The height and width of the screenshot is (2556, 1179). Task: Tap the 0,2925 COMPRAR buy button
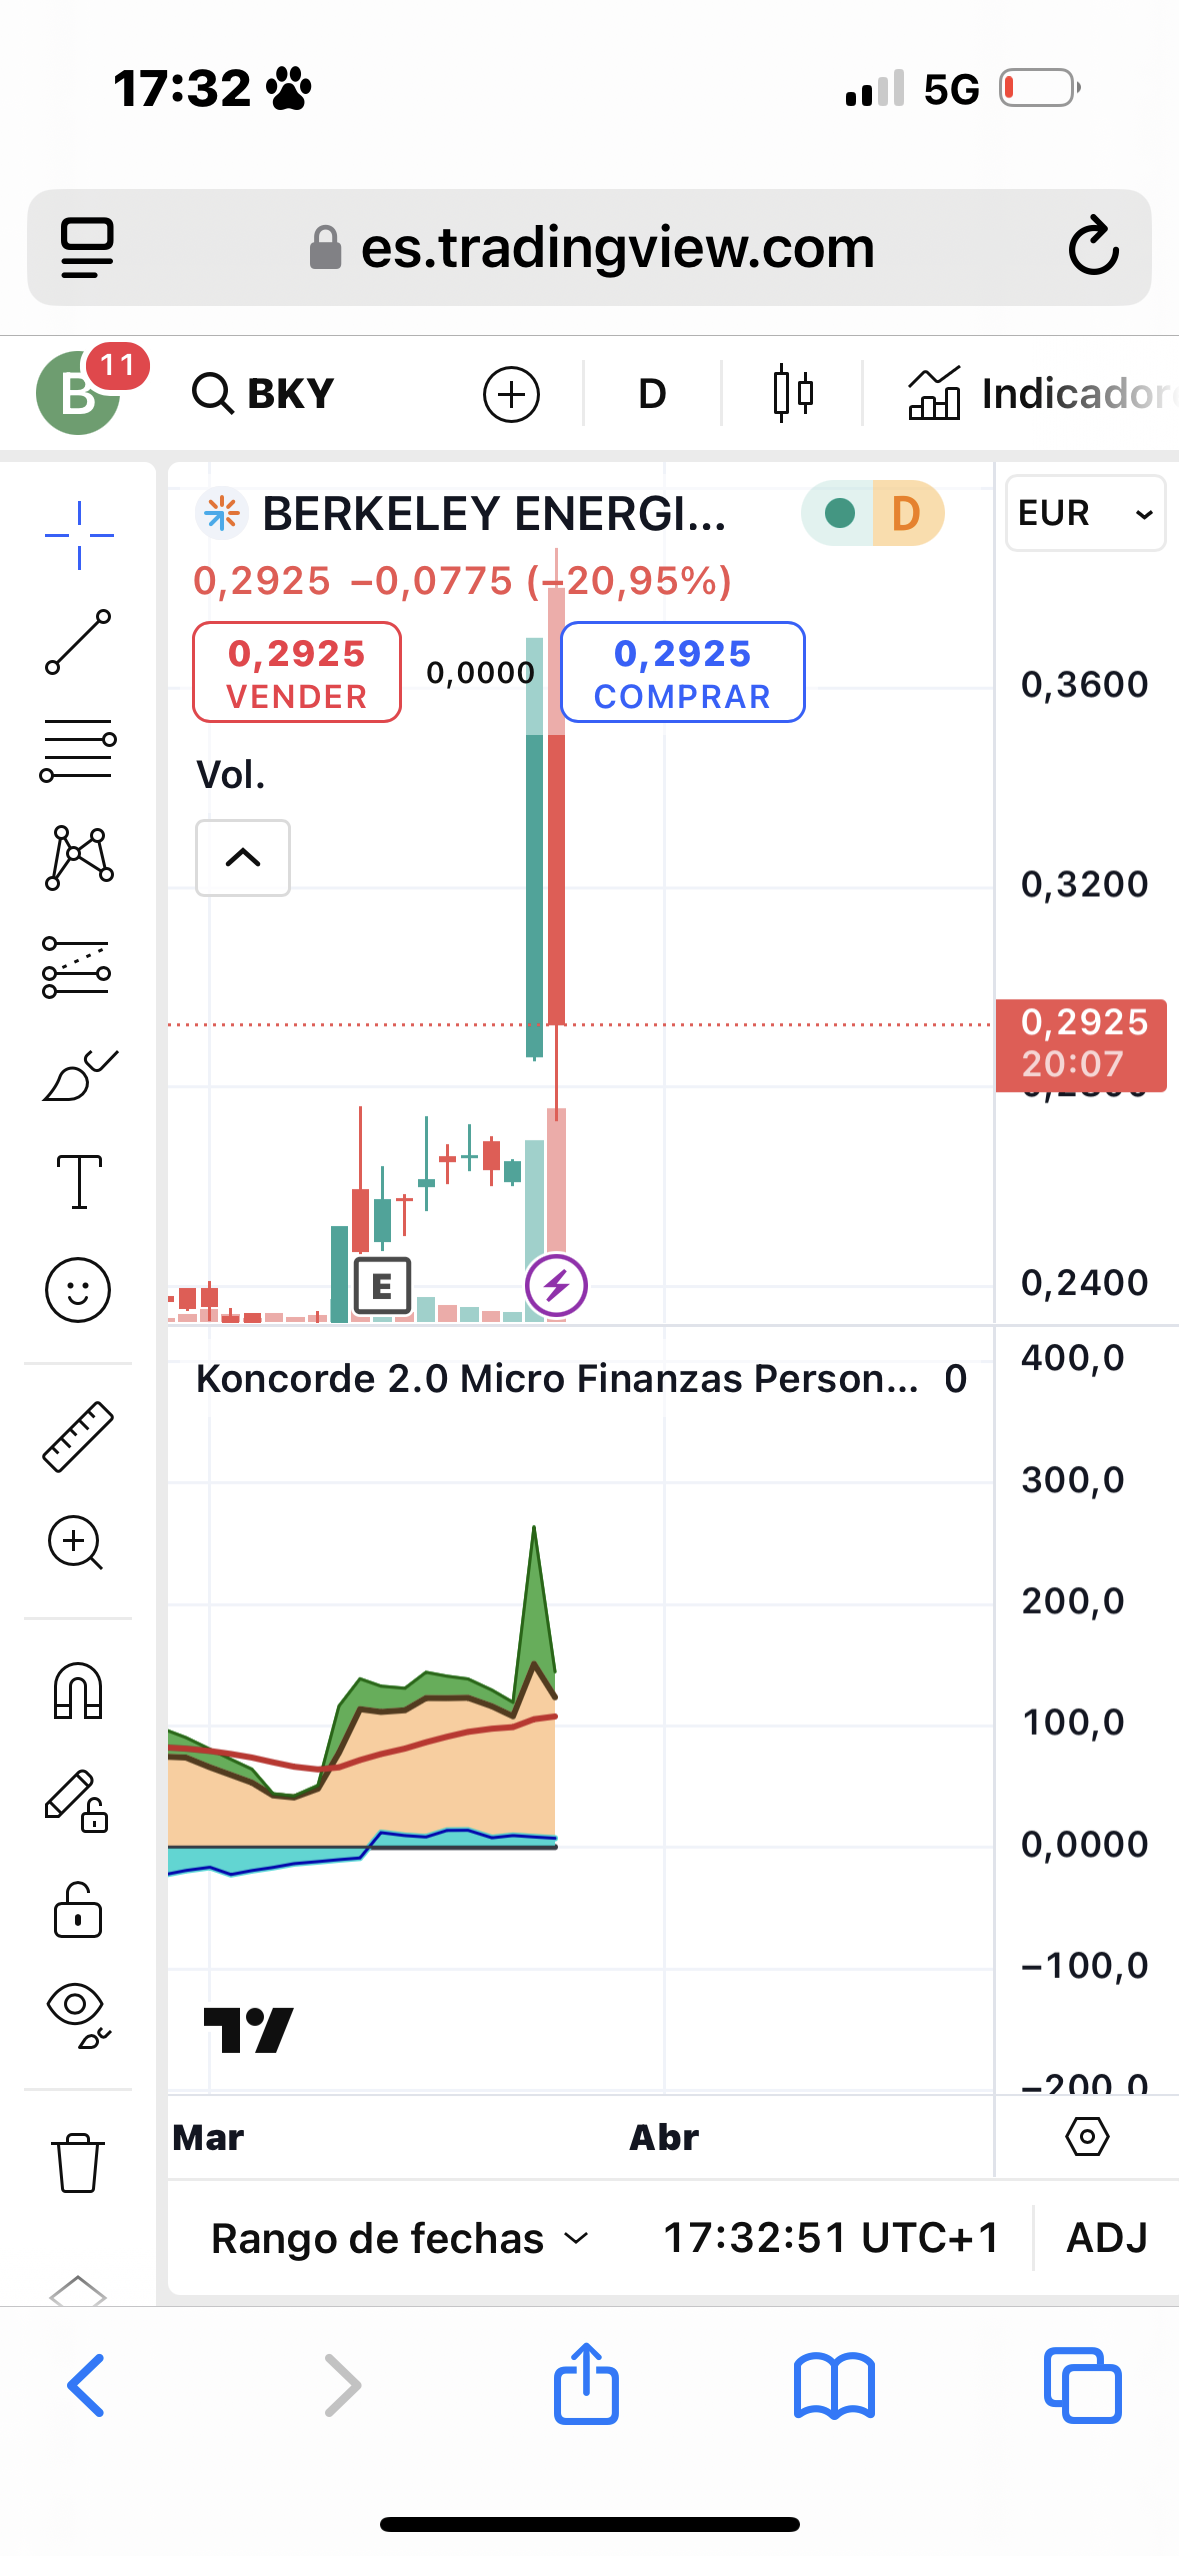[x=683, y=672]
